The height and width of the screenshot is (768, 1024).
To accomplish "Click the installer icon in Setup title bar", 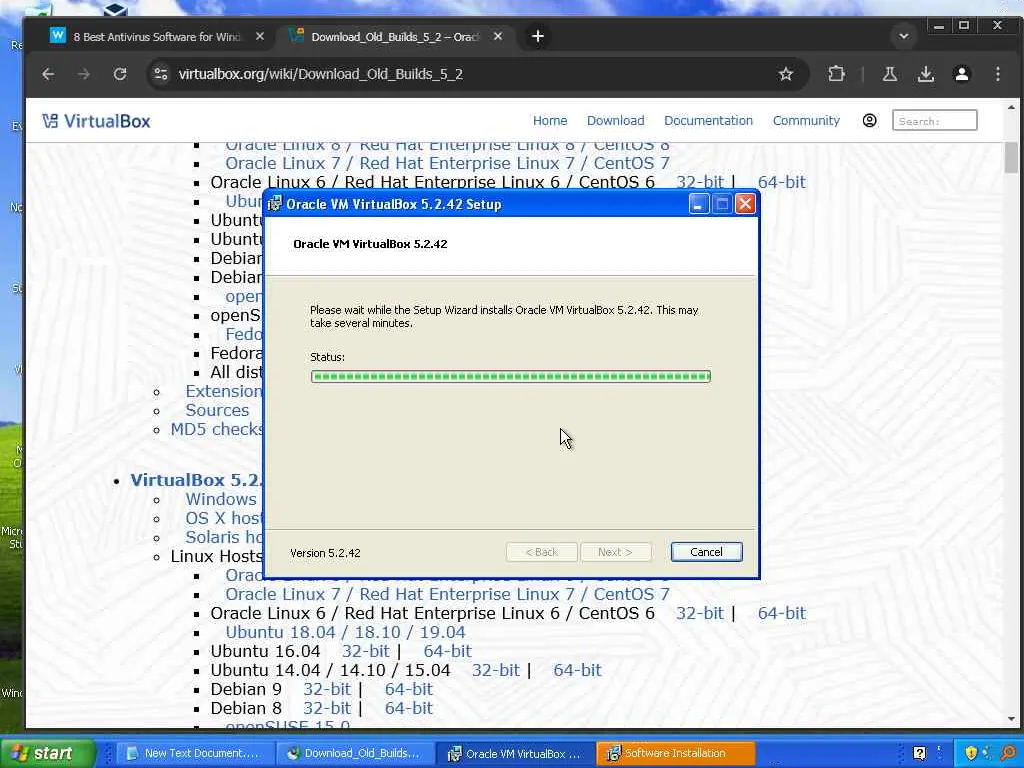I will click(x=274, y=204).
